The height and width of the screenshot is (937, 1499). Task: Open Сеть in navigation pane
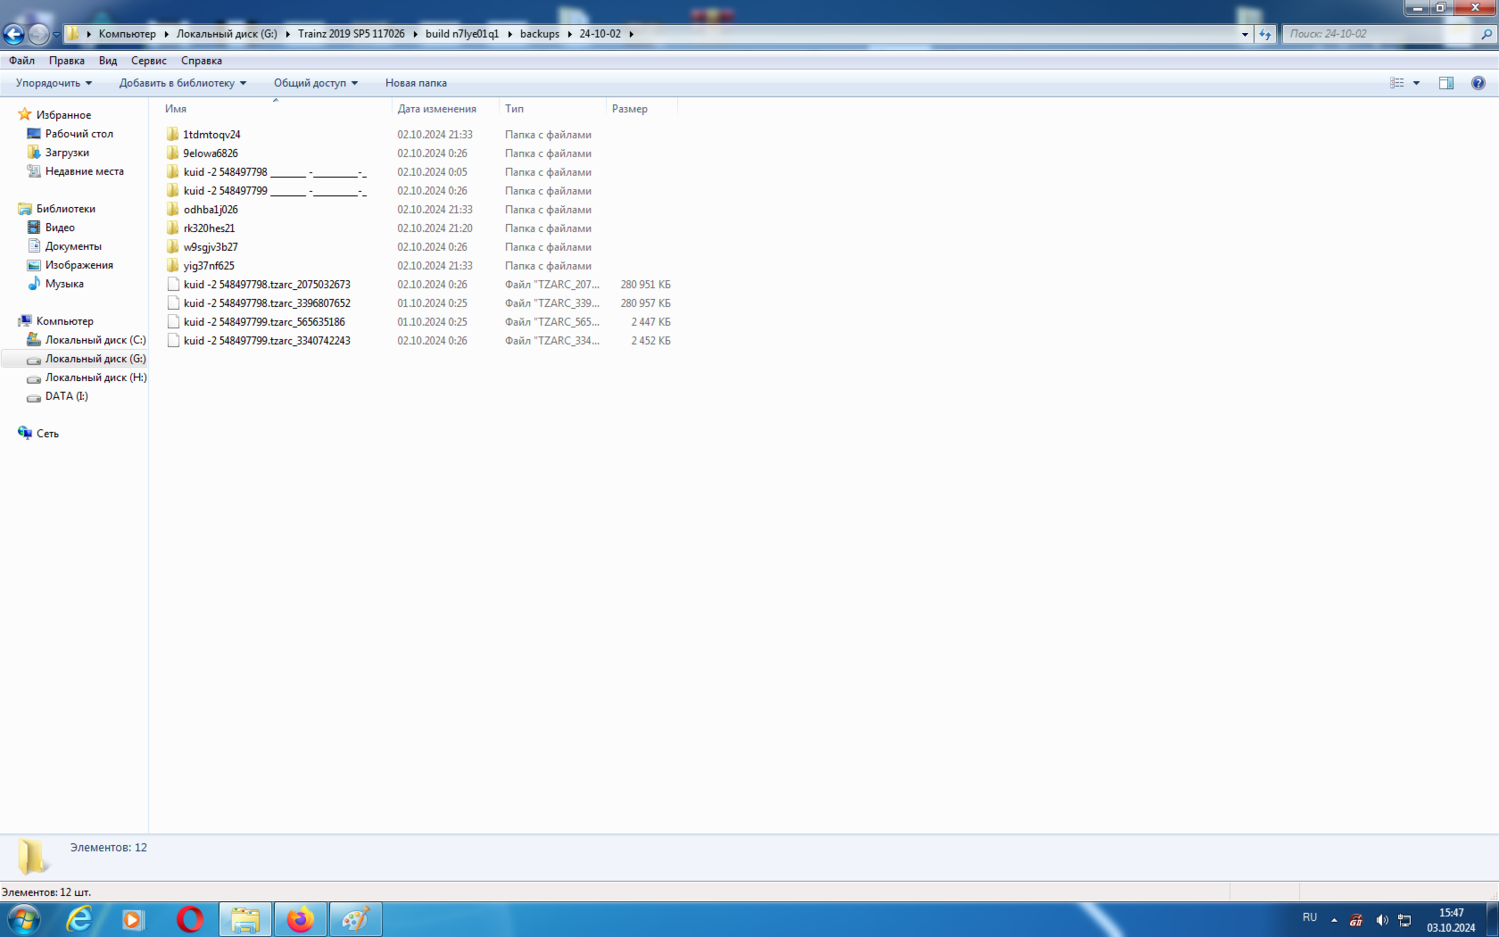[48, 434]
